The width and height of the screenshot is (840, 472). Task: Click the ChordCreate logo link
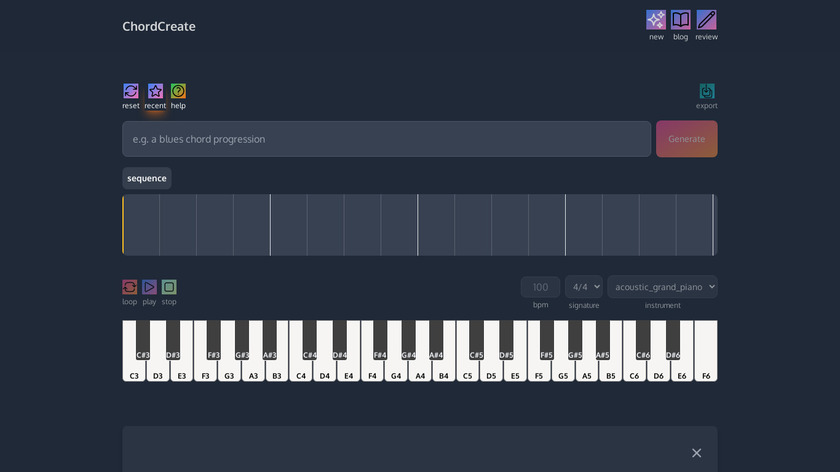pos(159,26)
